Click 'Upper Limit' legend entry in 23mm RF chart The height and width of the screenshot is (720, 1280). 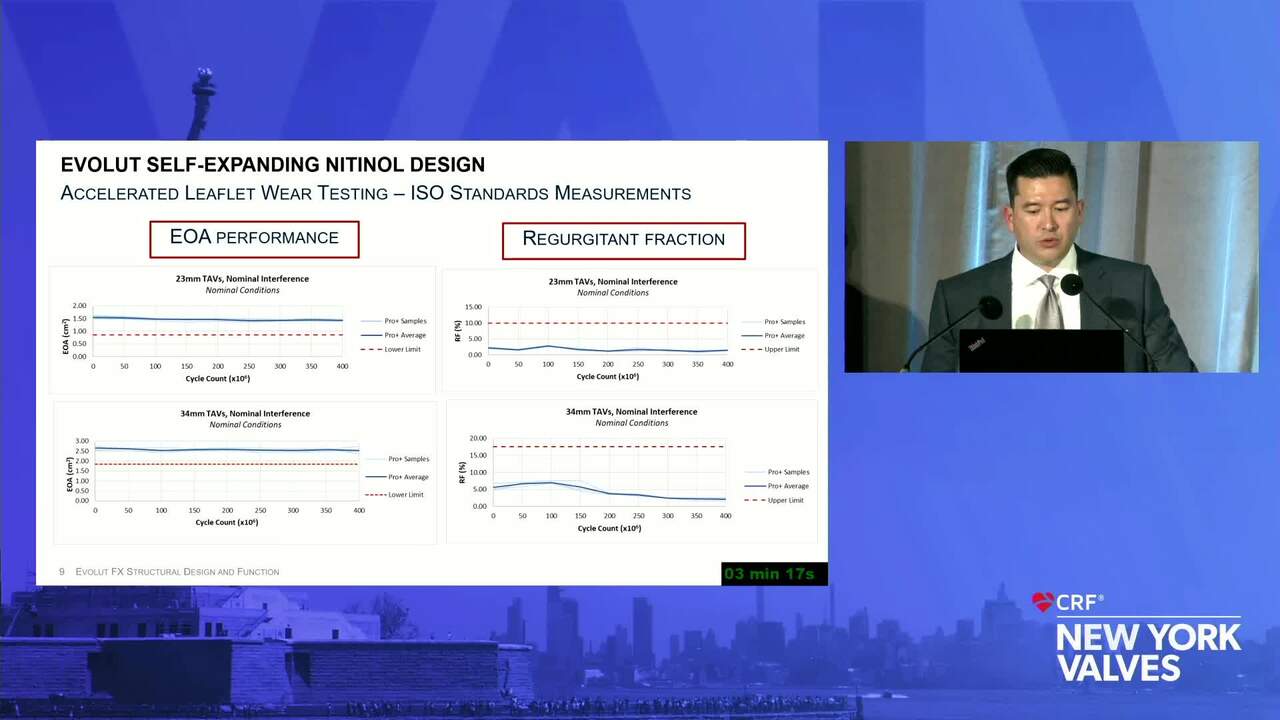(x=772, y=349)
